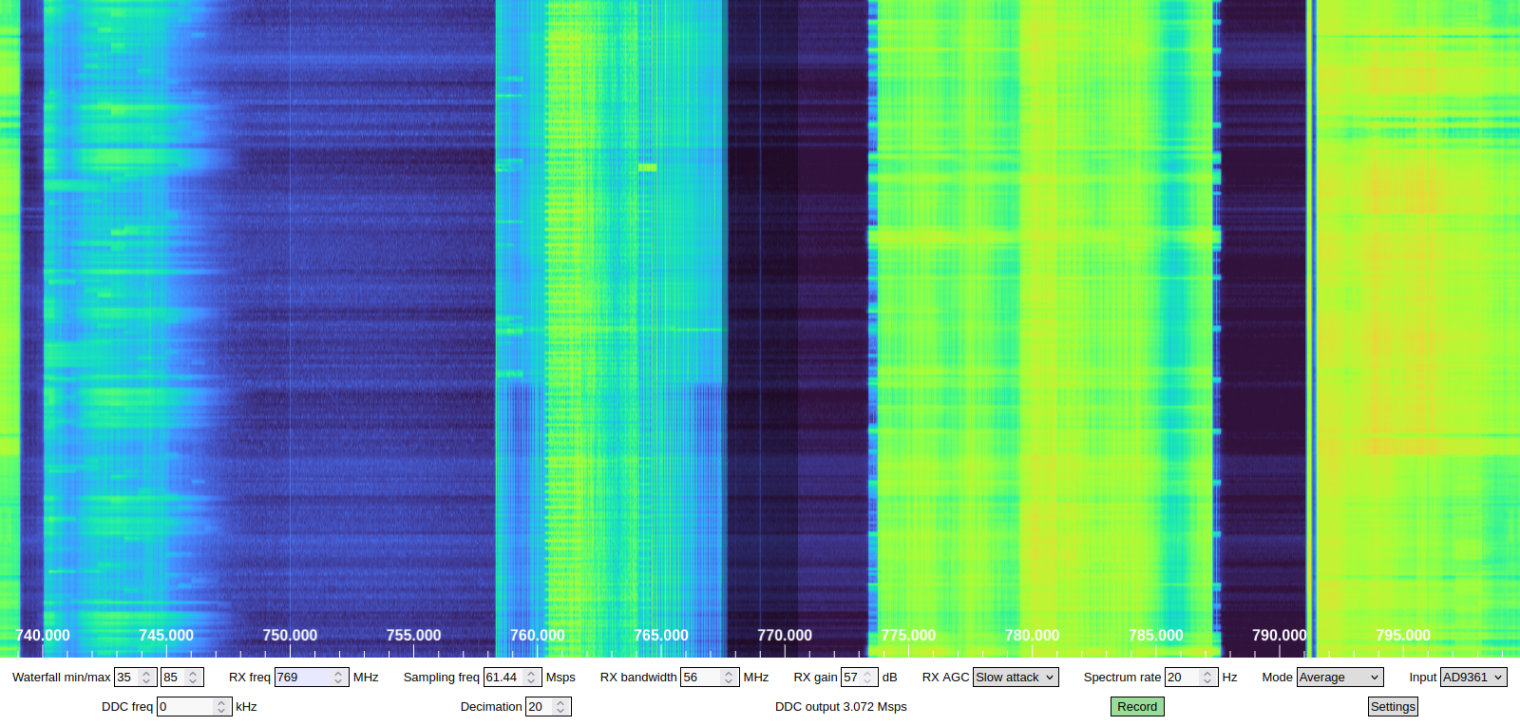This screenshot has width=1520, height=726.
Task: Click the Decimation spinner arrows
Action: click(x=562, y=707)
